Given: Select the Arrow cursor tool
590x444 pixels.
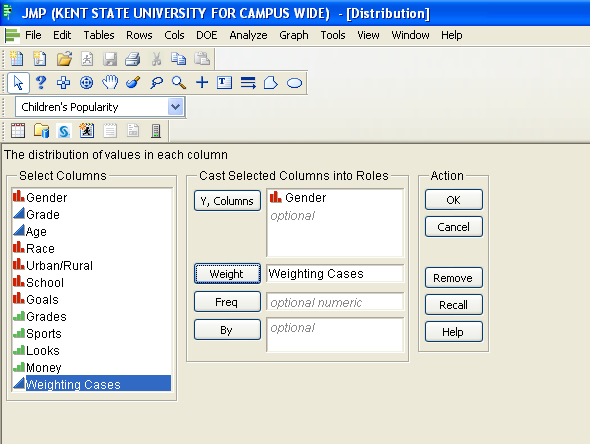Looking at the screenshot, I should click(18, 82).
